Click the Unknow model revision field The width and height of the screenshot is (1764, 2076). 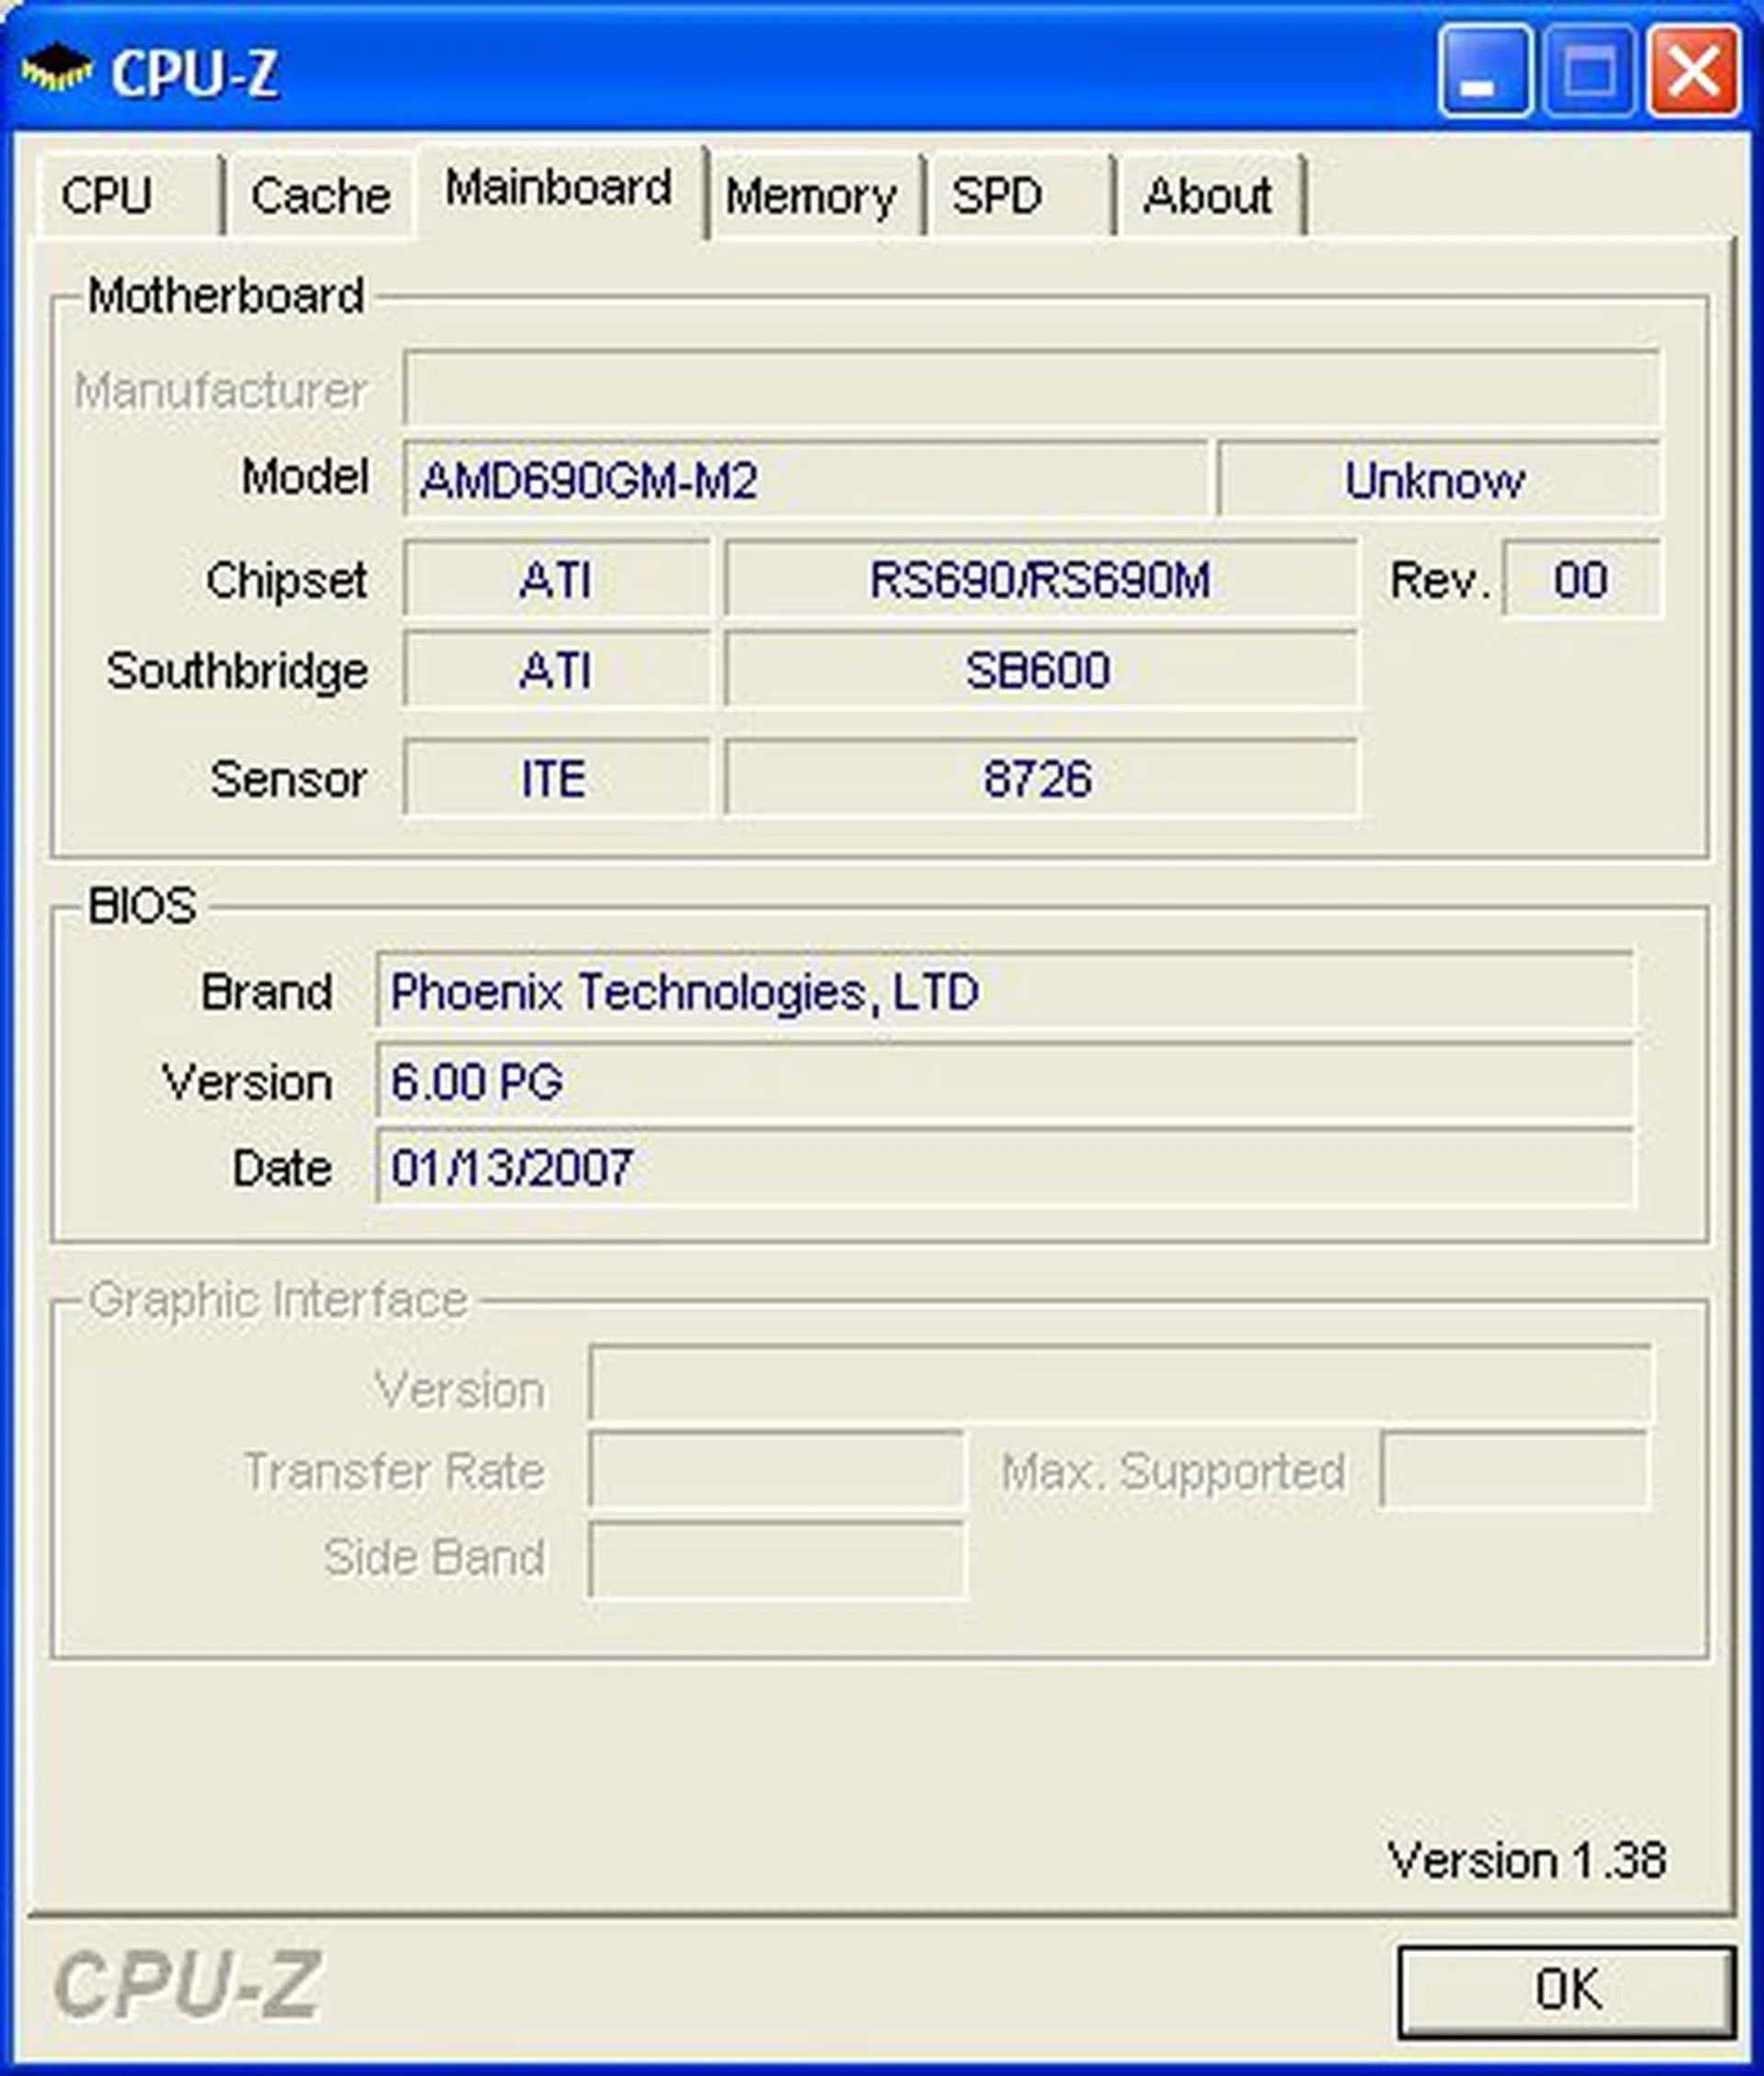[x=1437, y=480]
